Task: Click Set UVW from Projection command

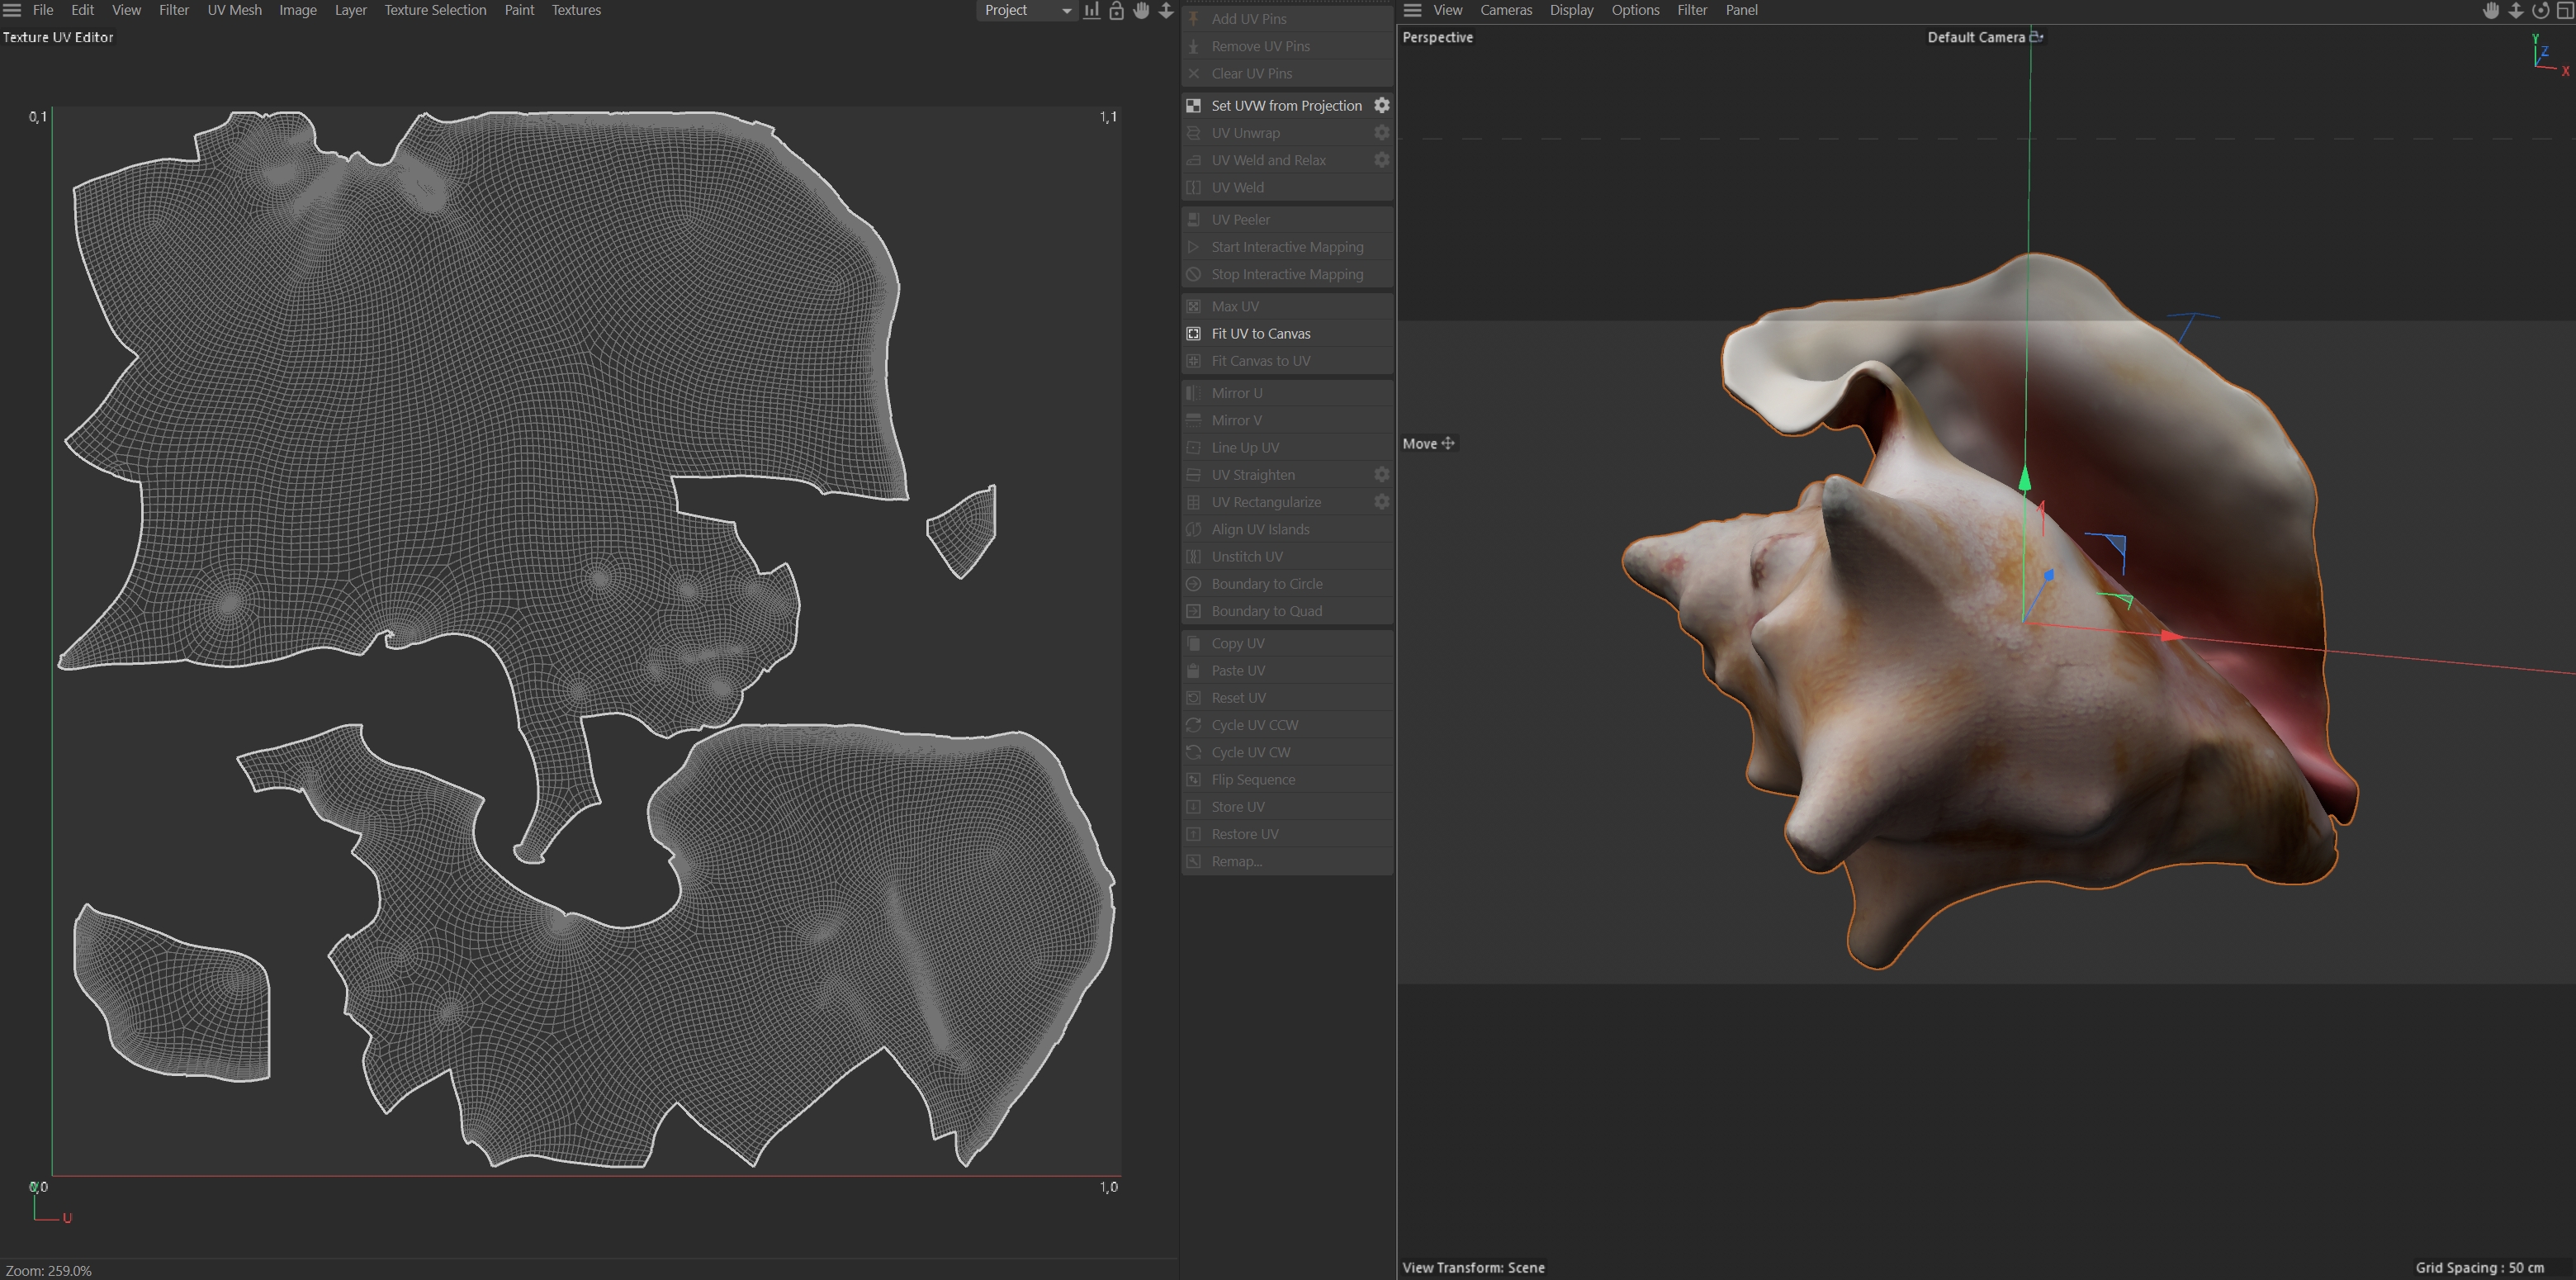Action: point(1286,105)
